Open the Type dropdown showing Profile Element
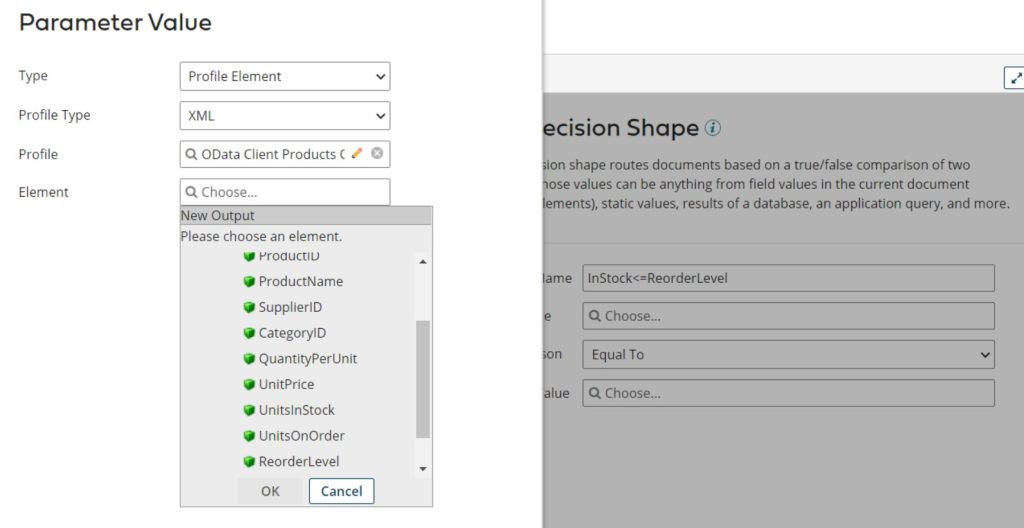1024x528 pixels. (285, 77)
